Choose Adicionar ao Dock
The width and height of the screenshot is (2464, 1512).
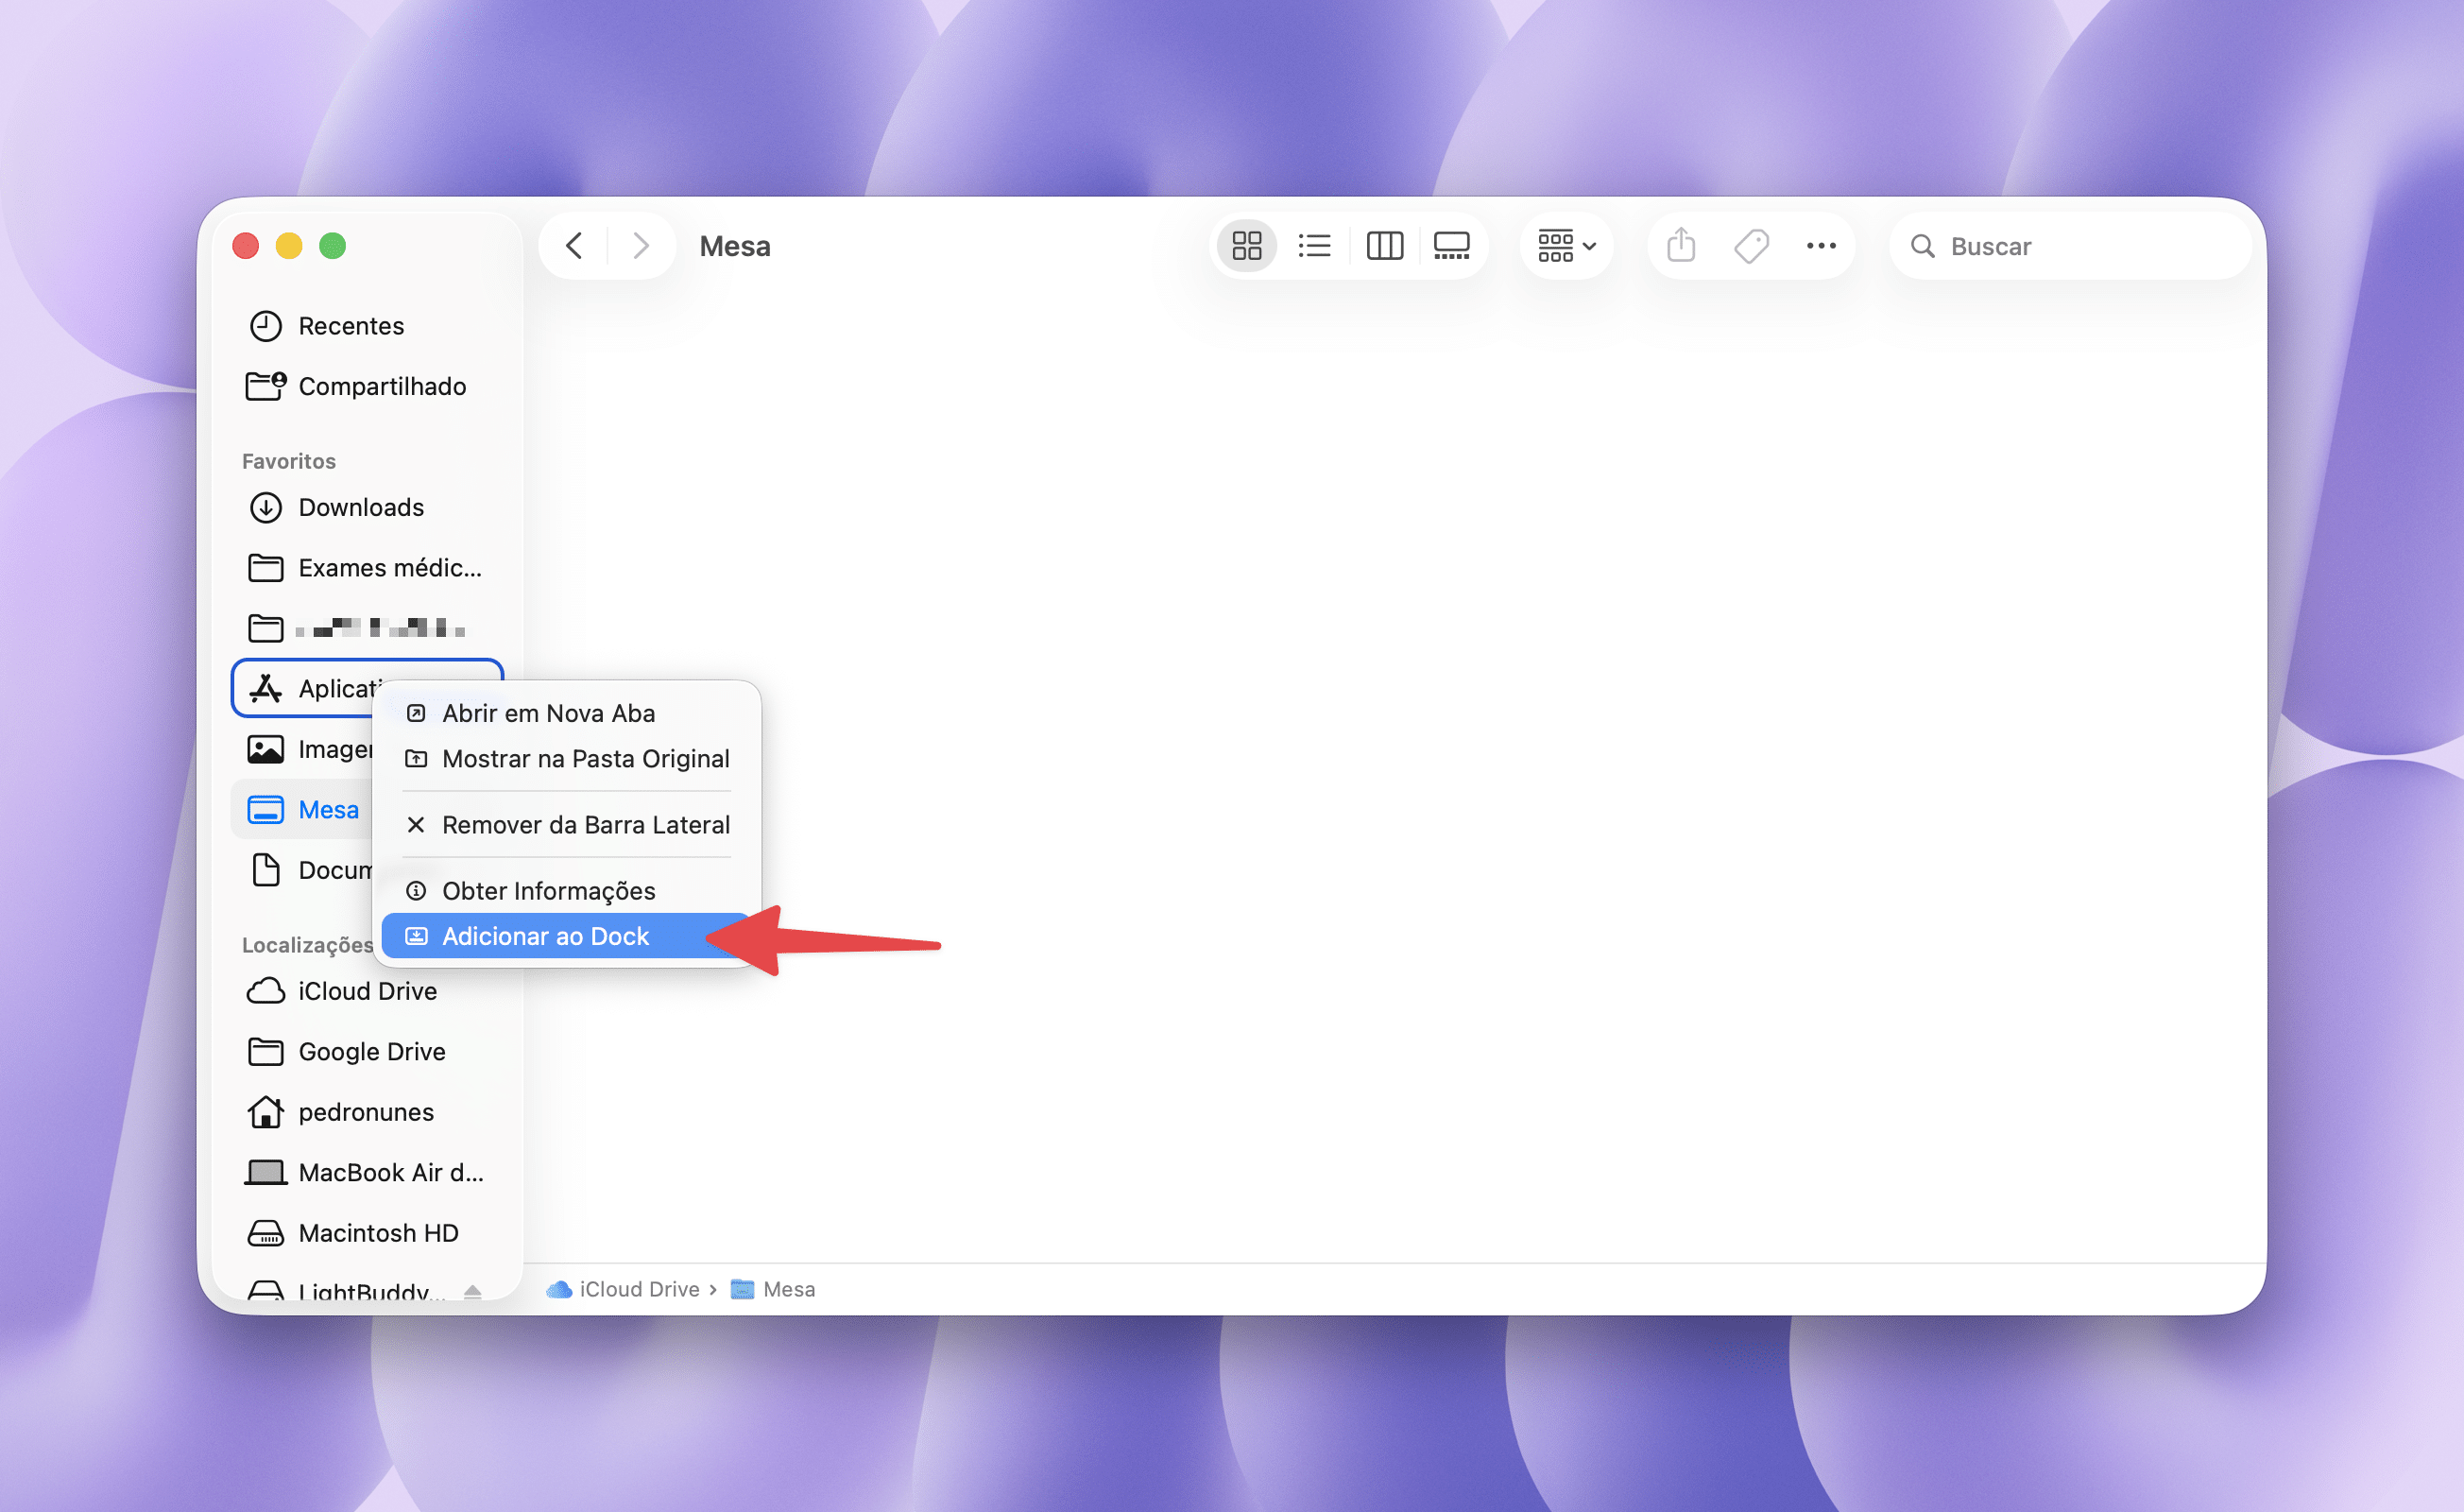point(546,936)
